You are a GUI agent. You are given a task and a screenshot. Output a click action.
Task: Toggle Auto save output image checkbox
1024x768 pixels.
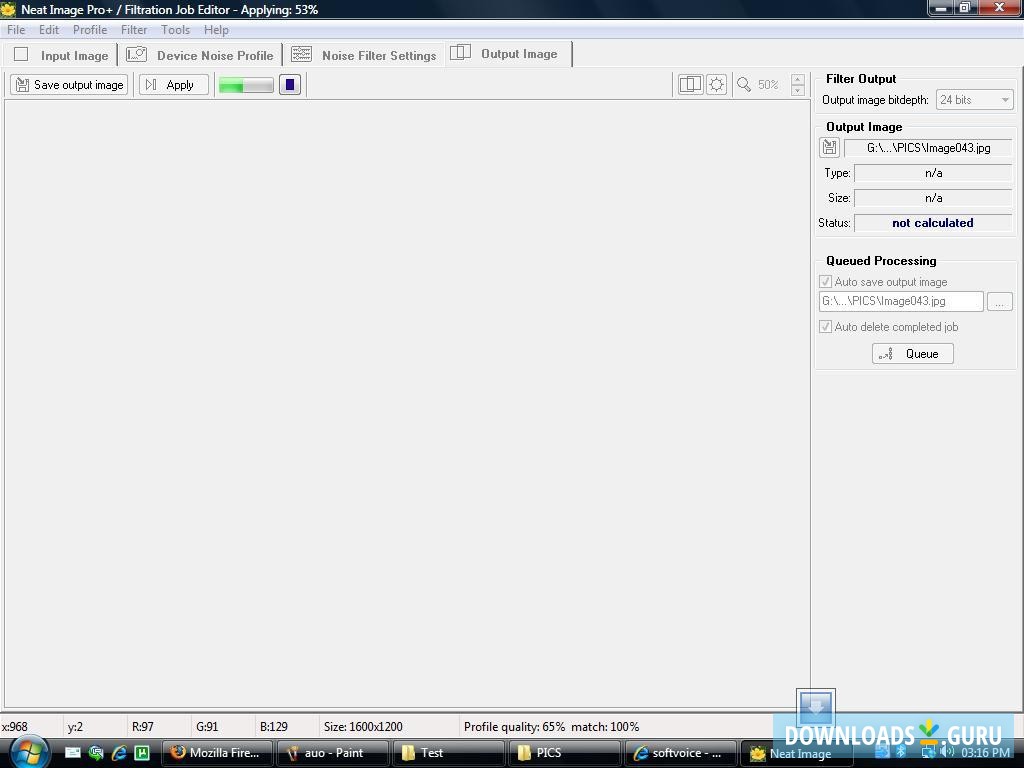(x=825, y=281)
